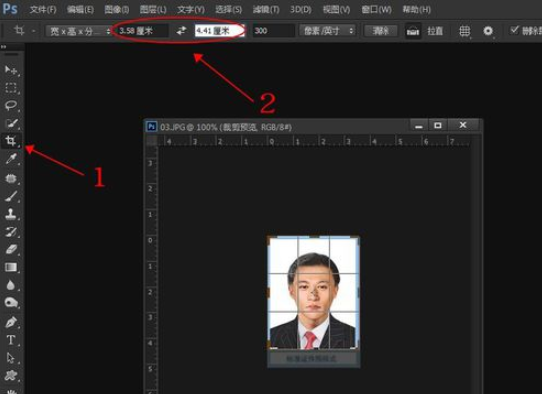Select the Clone Stamp tool
The width and height of the screenshot is (542, 394).
click(11, 214)
